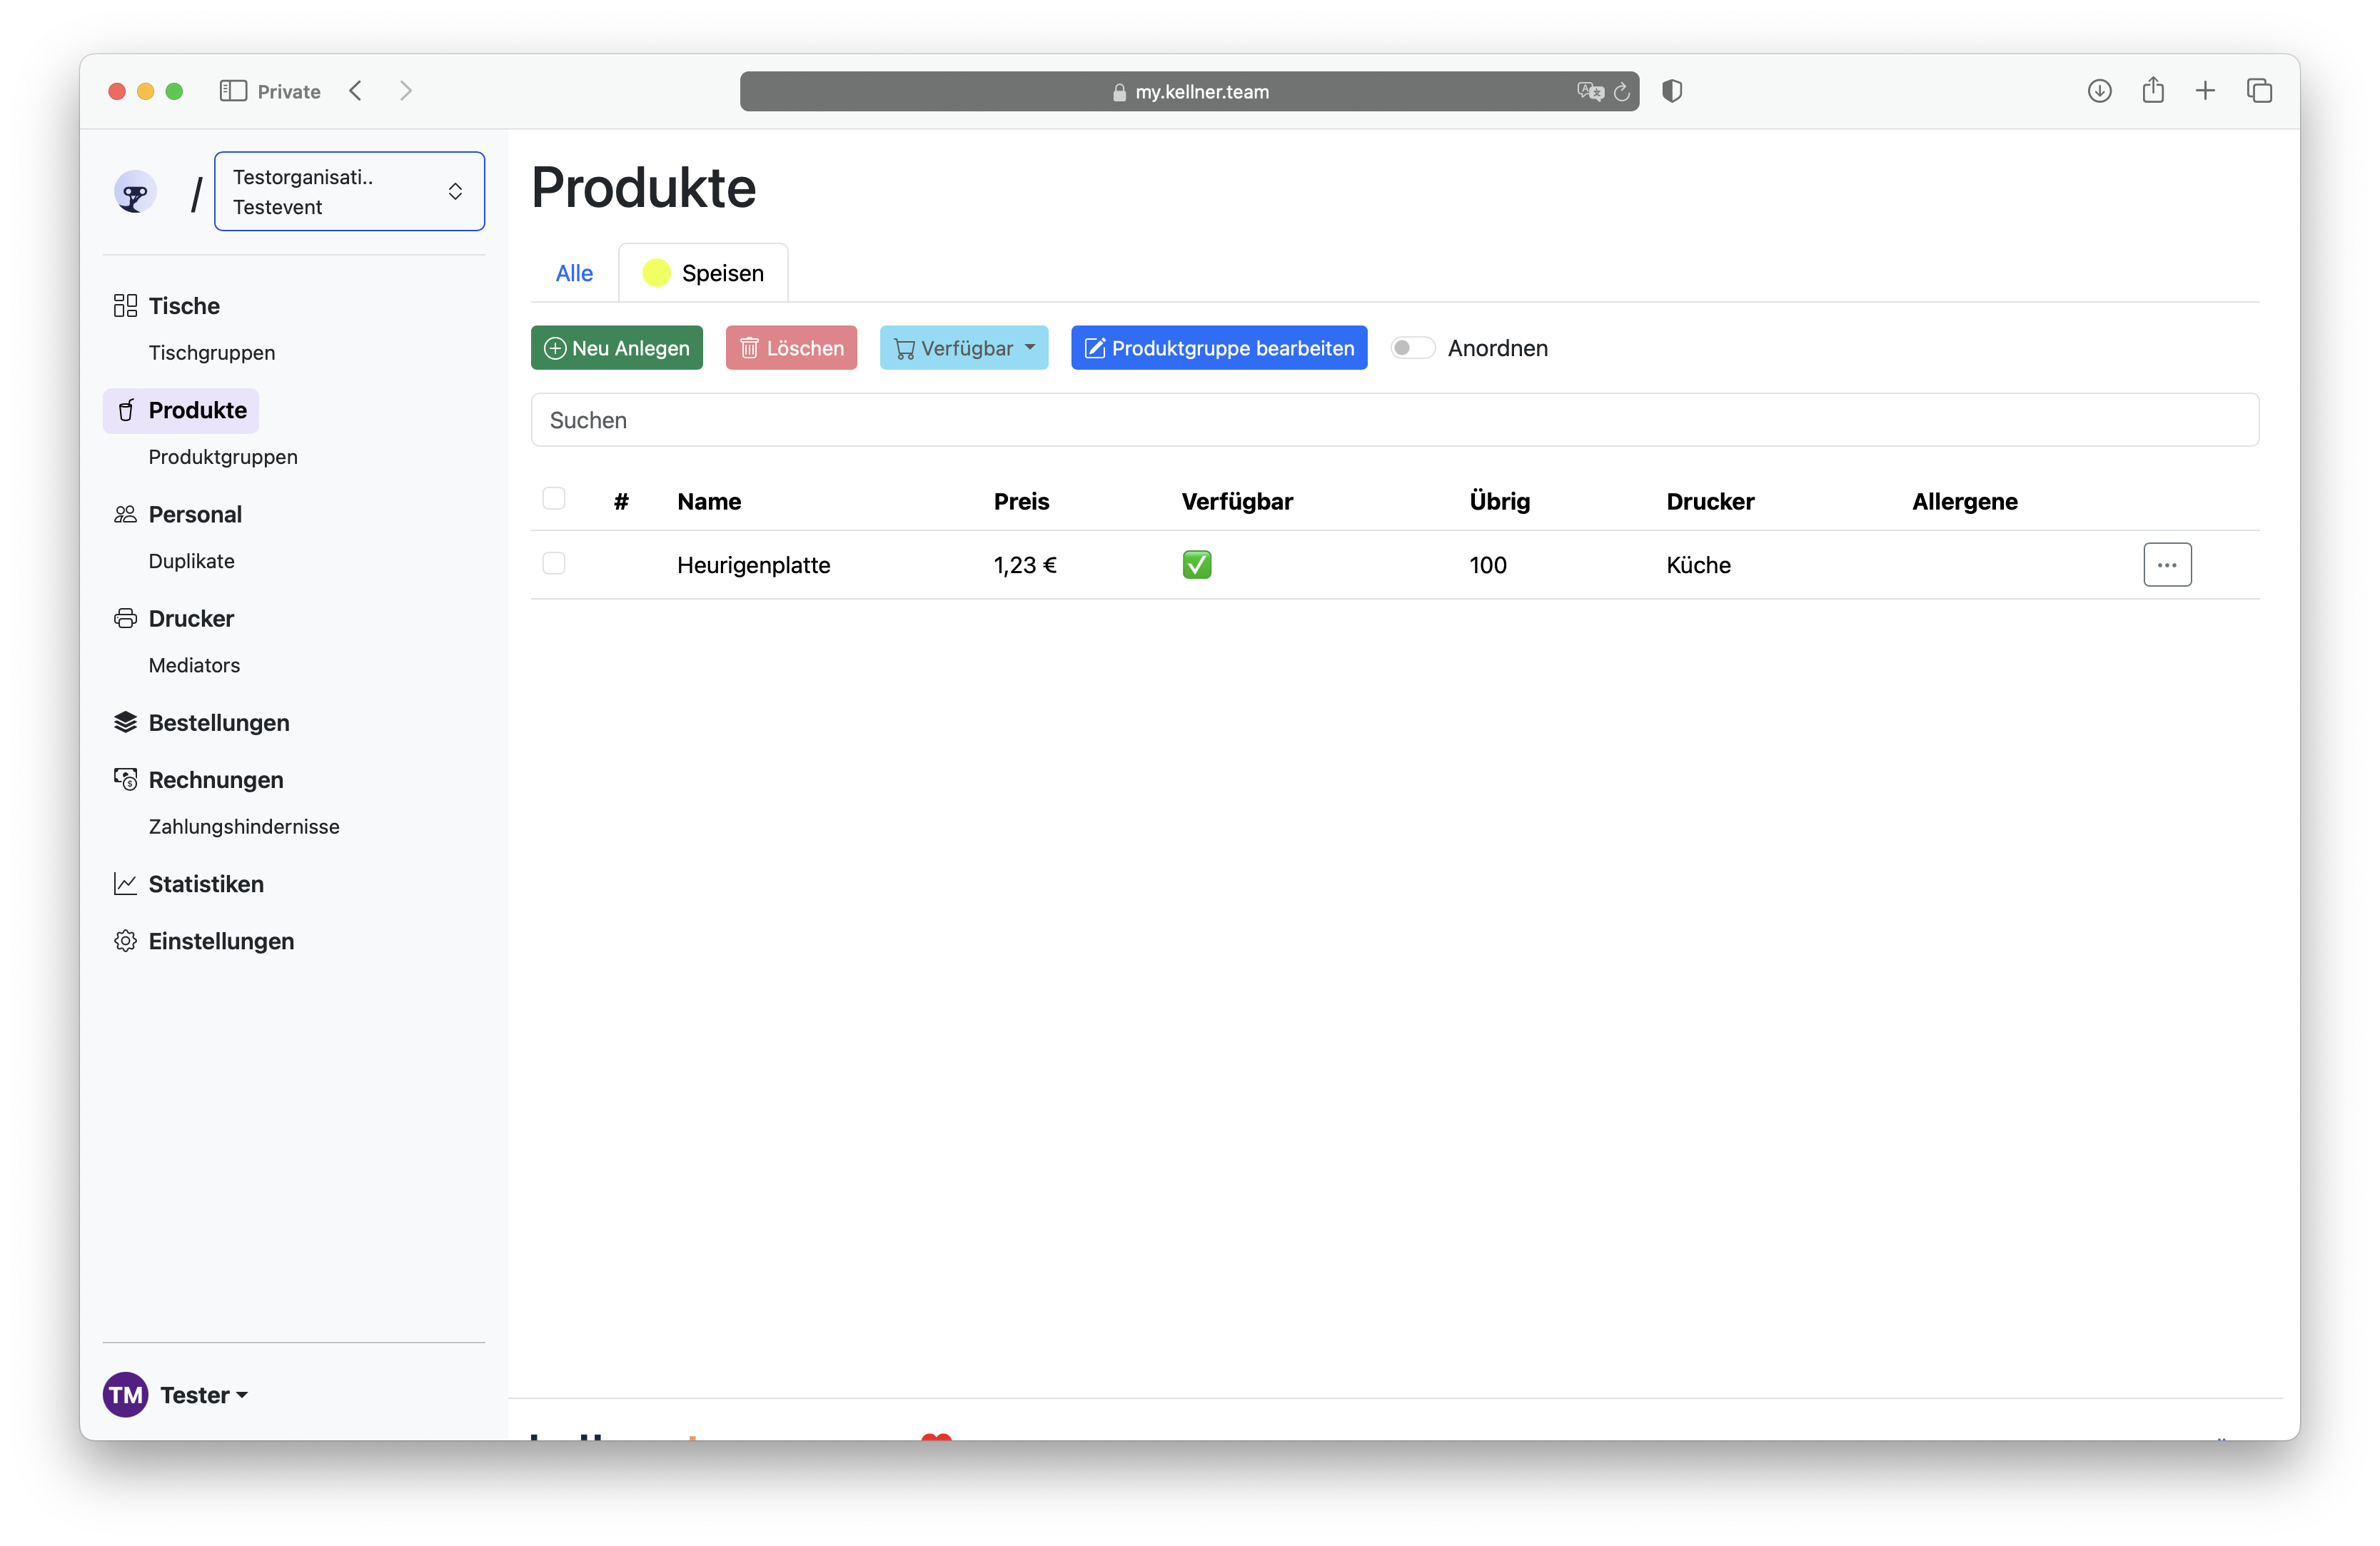Open row actions menu for Heurigenplatte
The image size is (2380, 1546).
coord(2167,564)
